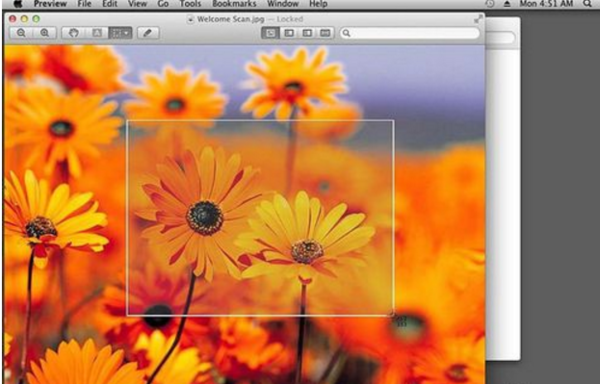
Task: Open the Go menu
Action: 163,4
